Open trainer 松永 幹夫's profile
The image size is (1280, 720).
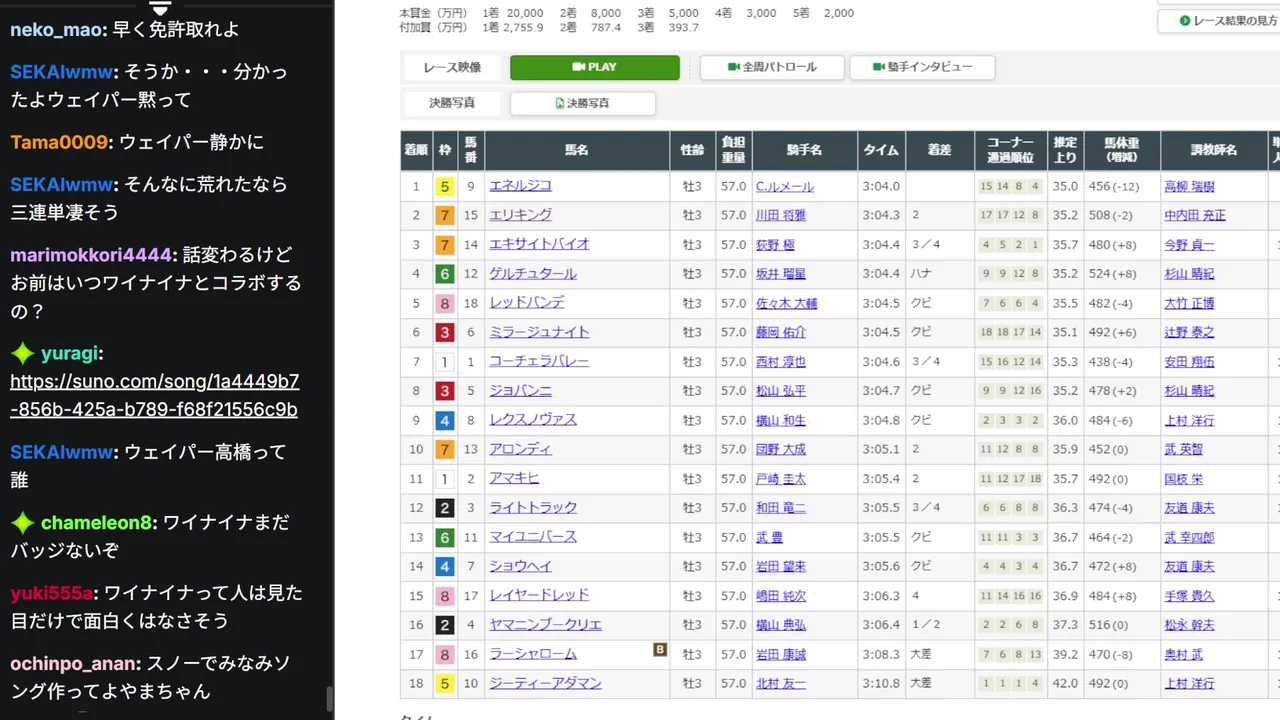click(x=1190, y=624)
